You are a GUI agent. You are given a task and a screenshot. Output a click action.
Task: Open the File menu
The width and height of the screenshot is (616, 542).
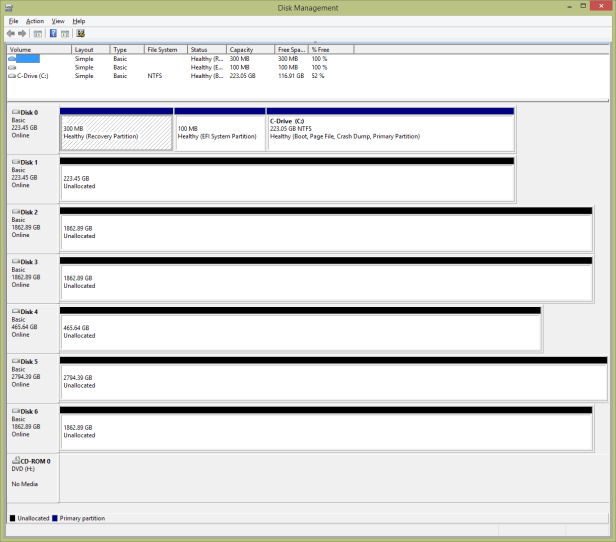click(x=13, y=20)
